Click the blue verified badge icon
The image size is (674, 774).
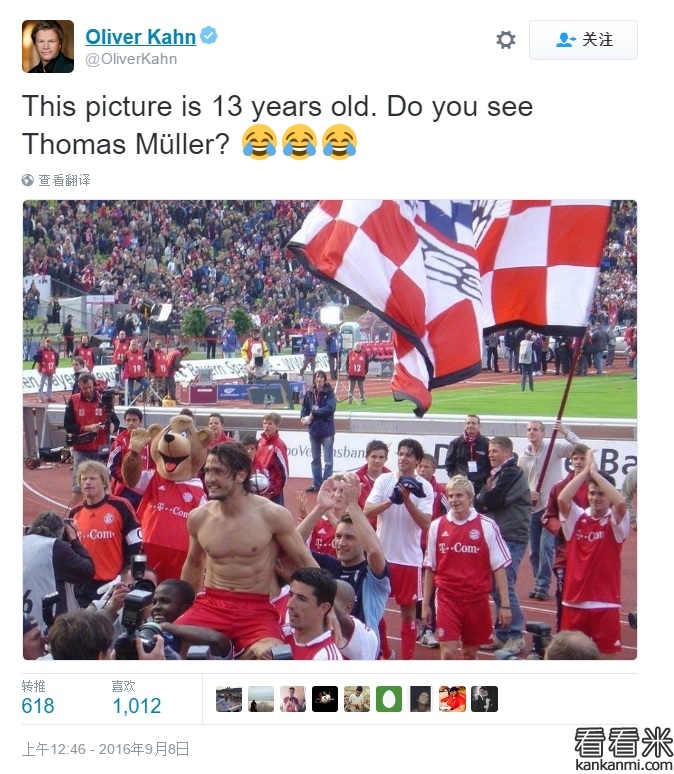(x=208, y=36)
